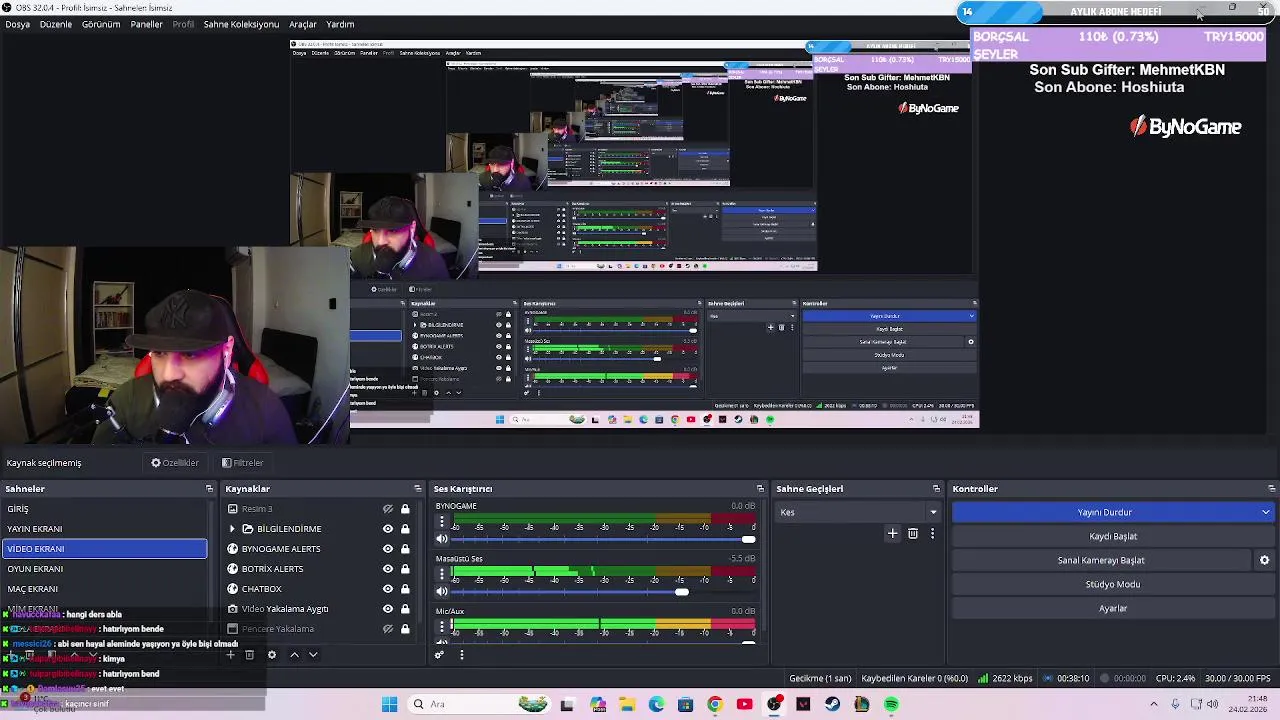The height and width of the screenshot is (720, 1280).
Task: Select the OYUN EKRANI scene
Action: (x=104, y=569)
